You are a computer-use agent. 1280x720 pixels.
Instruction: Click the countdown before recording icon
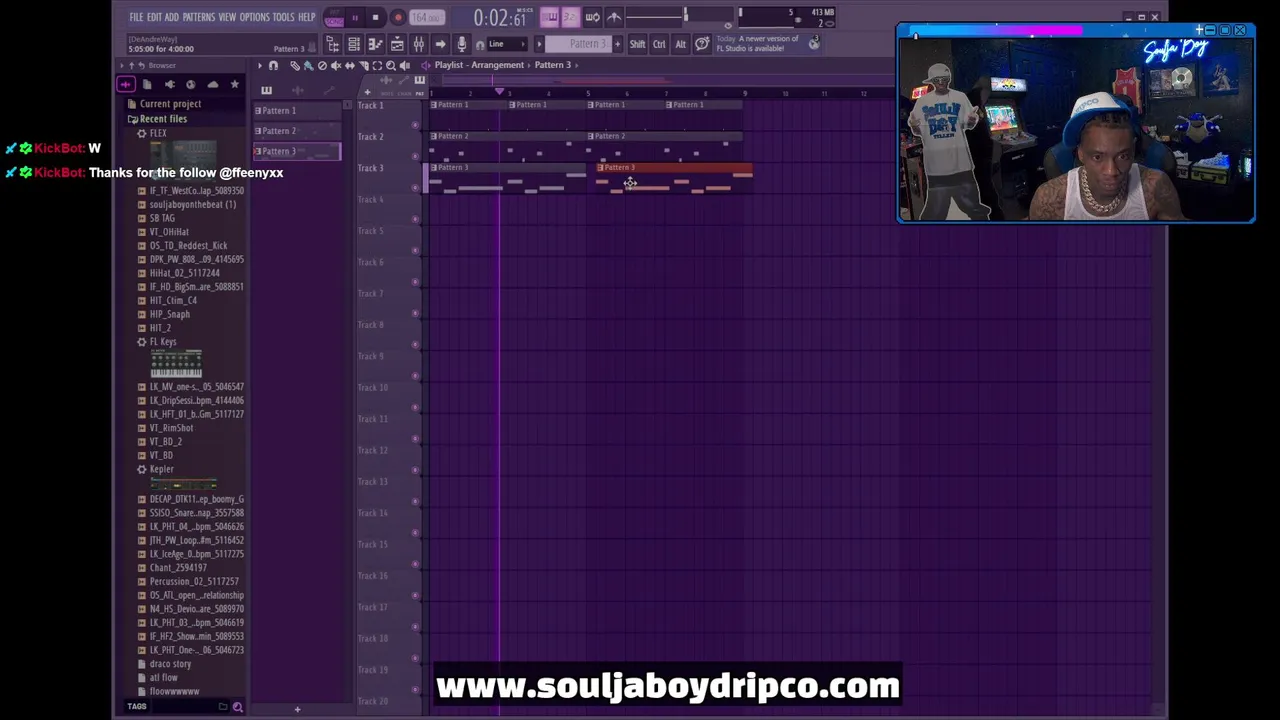570,17
